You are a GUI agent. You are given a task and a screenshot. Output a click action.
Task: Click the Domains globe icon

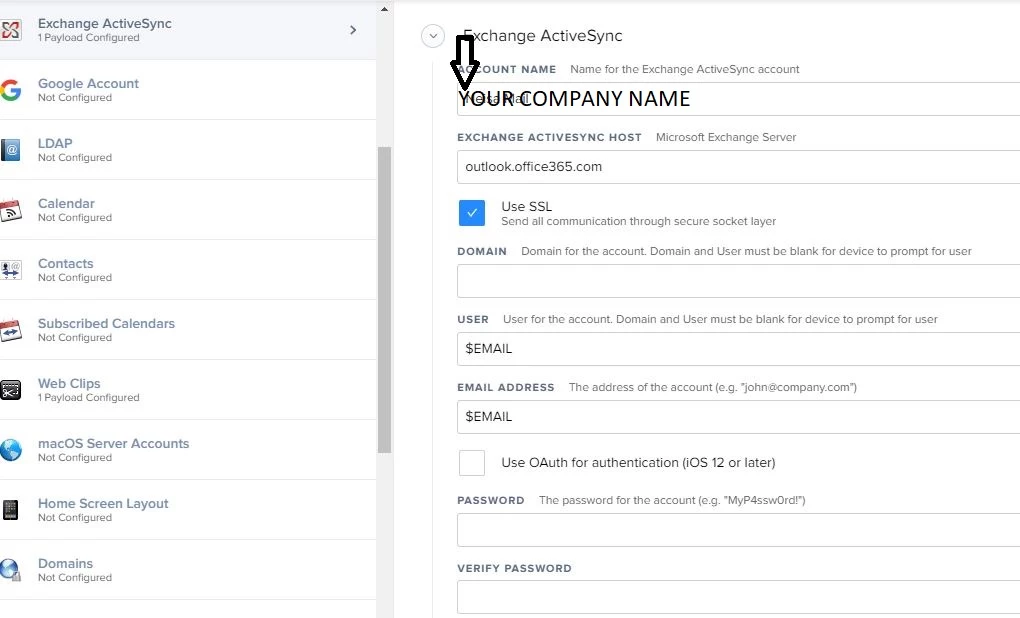pos(10,570)
